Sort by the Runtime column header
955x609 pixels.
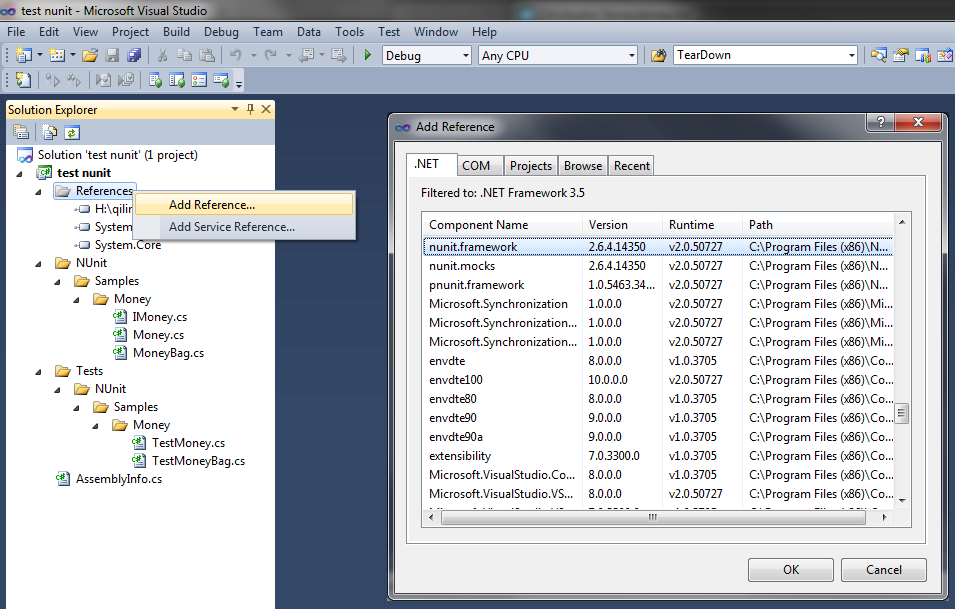click(x=702, y=225)
